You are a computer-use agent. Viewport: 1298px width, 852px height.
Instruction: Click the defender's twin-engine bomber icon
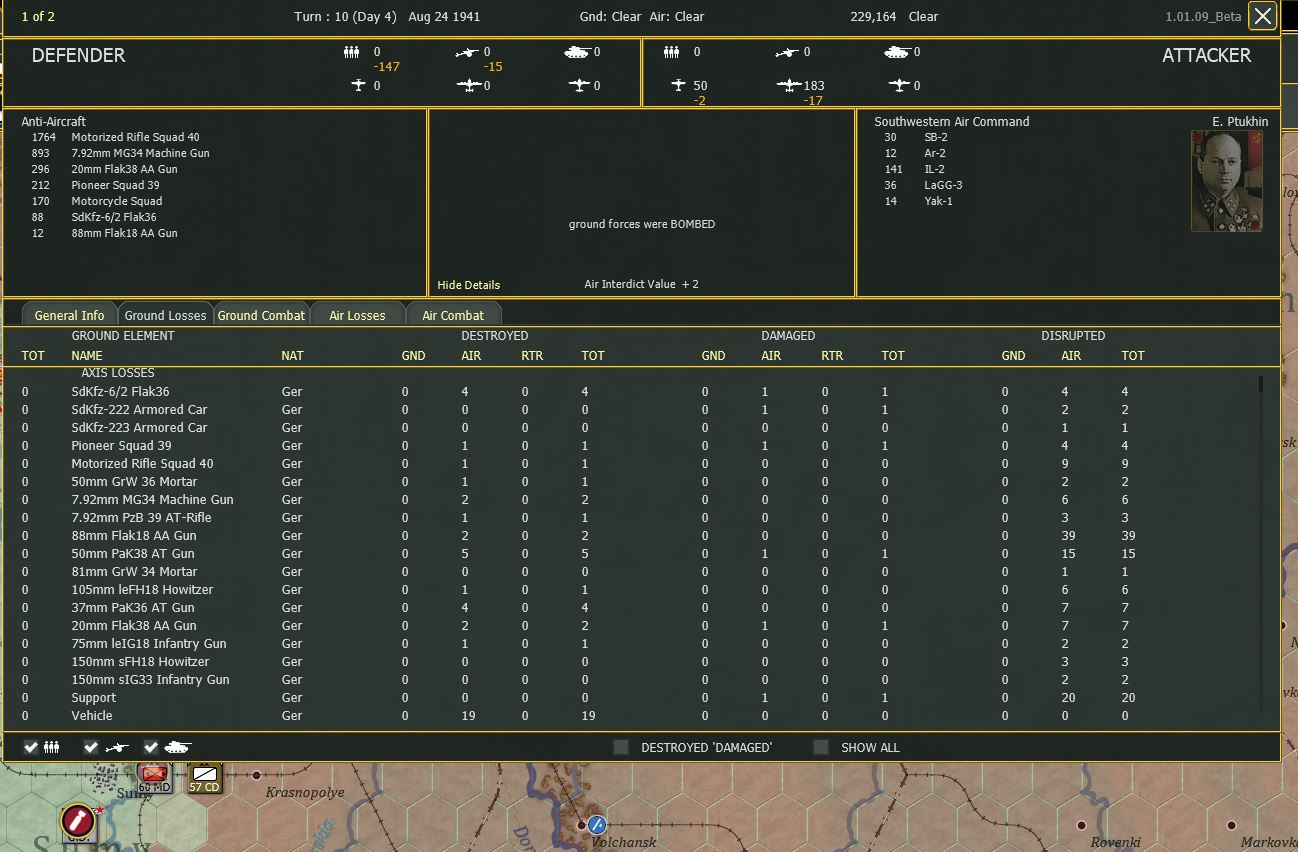tap(469, 86)
